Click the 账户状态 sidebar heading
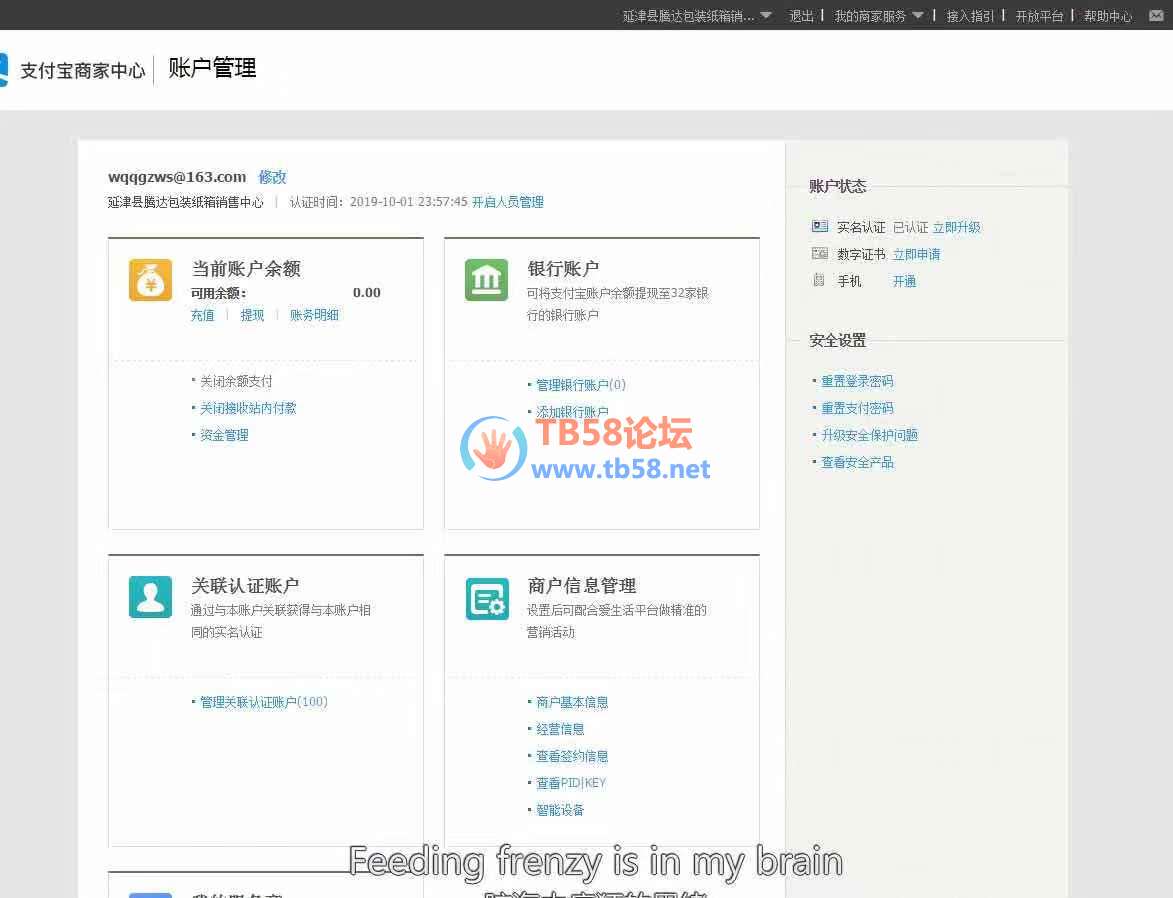1173x898 pixels. coord(838,186)
